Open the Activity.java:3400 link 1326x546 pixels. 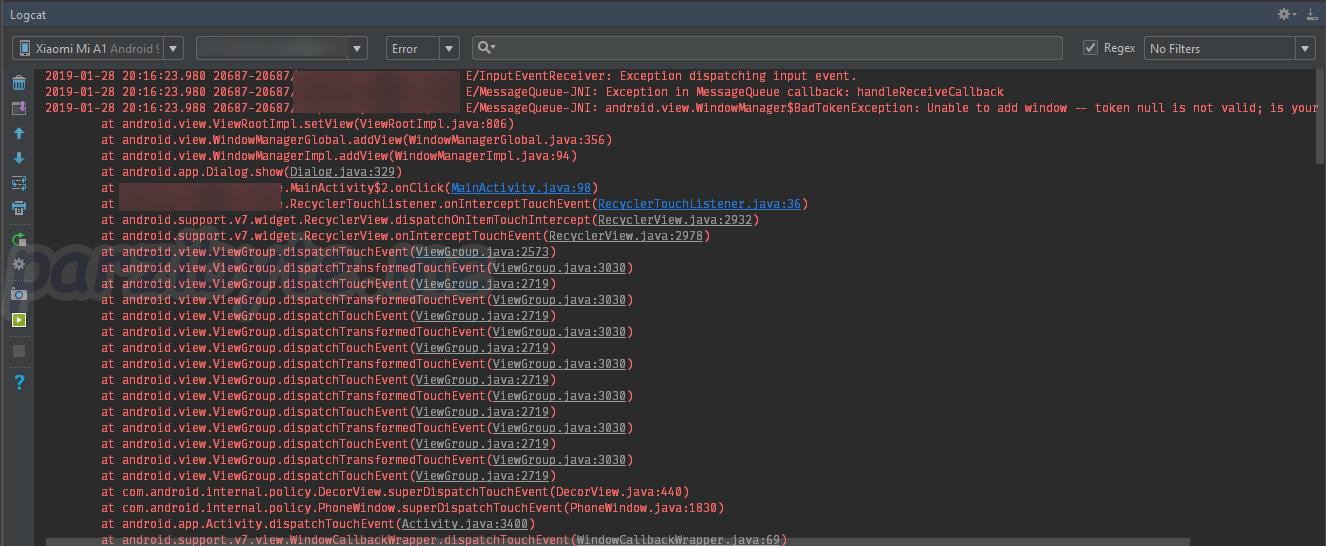tap(464, 524)
